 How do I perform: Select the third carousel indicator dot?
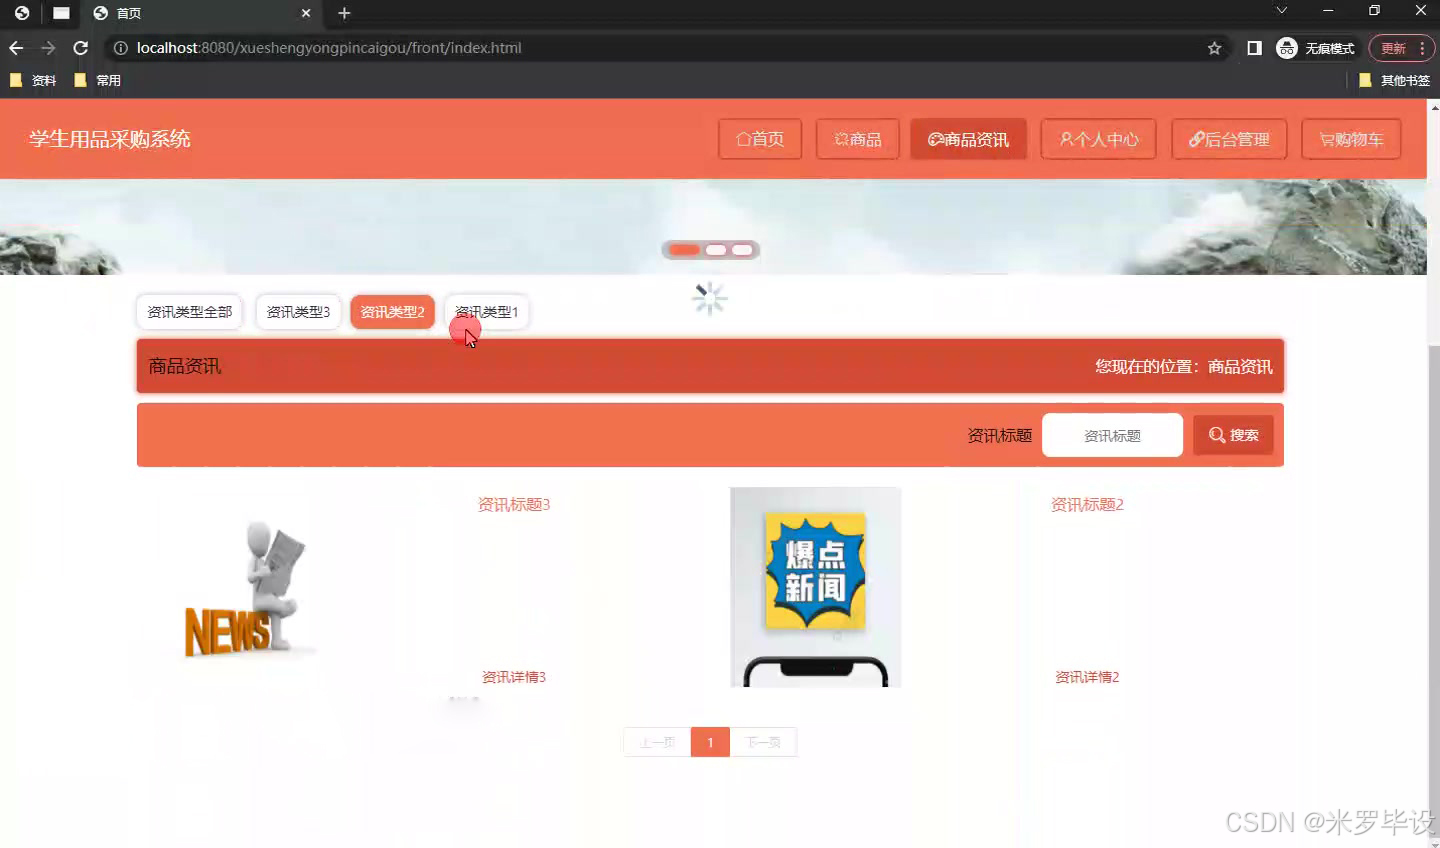[742, 250]
